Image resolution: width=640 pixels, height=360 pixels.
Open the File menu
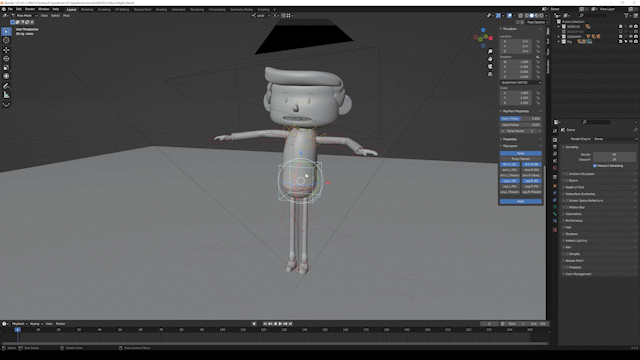click(10, 9)
